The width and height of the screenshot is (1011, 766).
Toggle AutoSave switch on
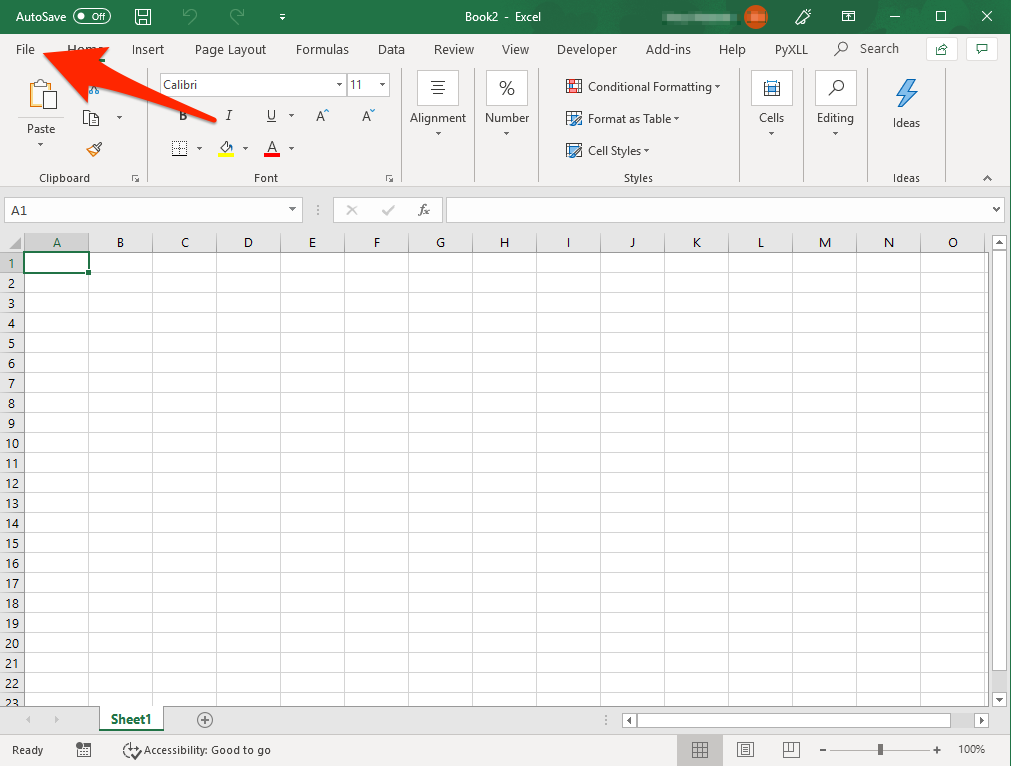pos(92,16)
